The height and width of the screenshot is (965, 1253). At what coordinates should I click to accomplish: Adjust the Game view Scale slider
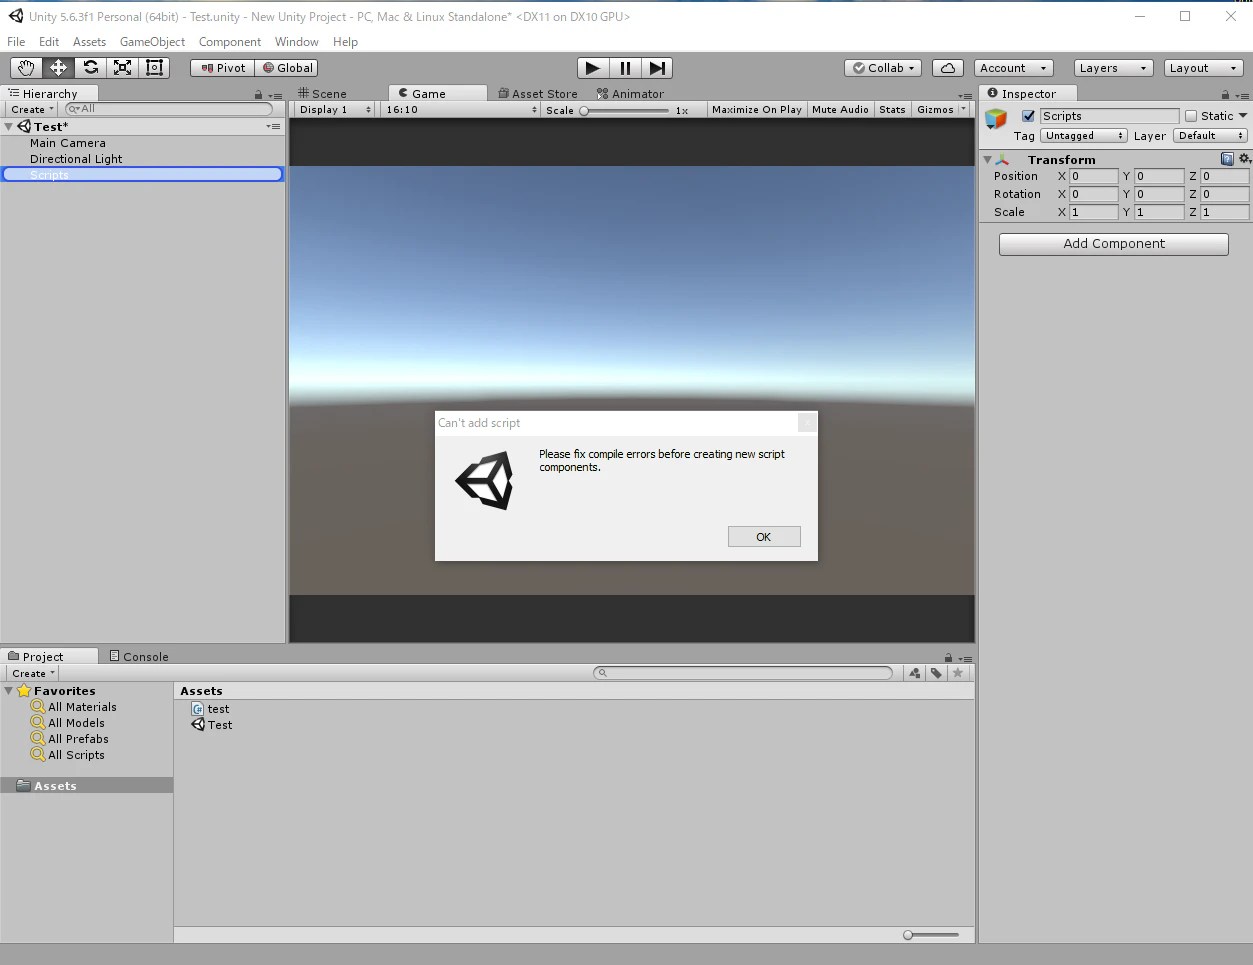click(x=624, y=110)
